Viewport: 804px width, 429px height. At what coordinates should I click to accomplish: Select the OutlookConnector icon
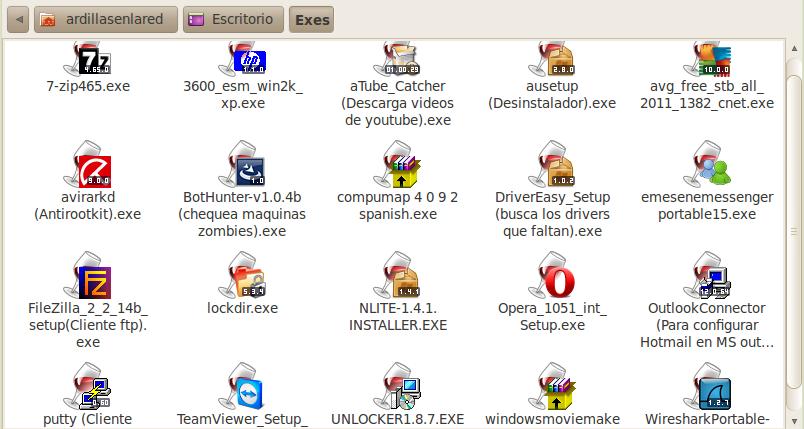click(707, 275)
